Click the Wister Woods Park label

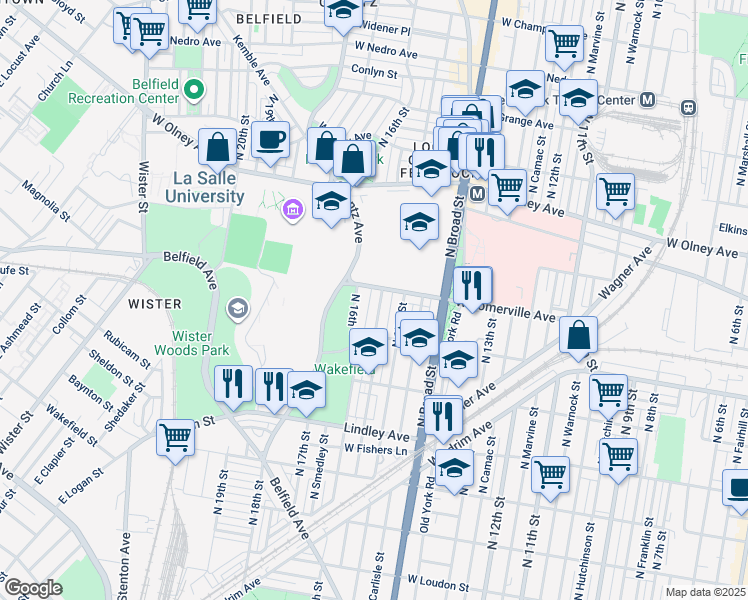point(192,343)
